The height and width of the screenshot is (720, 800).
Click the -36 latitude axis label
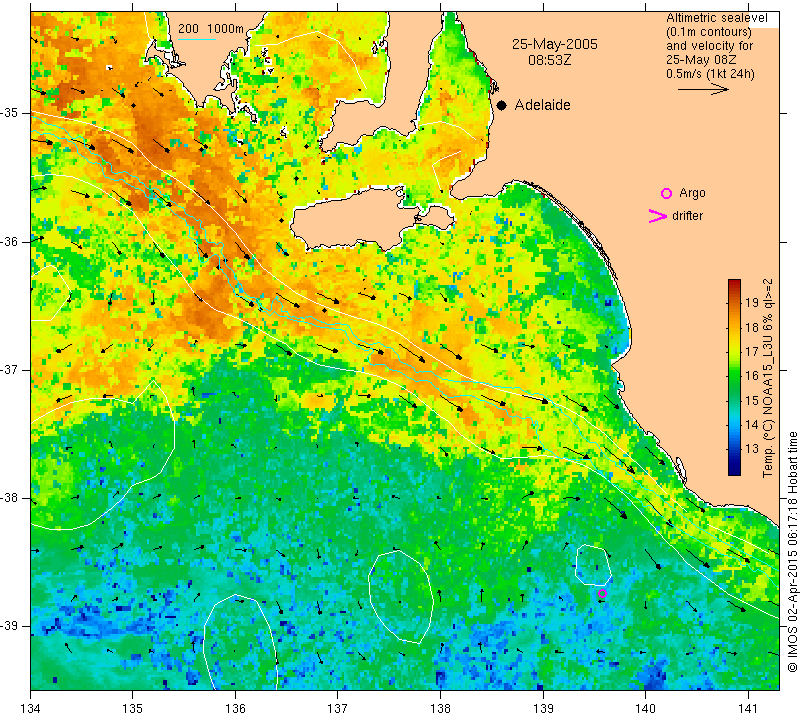(9, 241)
